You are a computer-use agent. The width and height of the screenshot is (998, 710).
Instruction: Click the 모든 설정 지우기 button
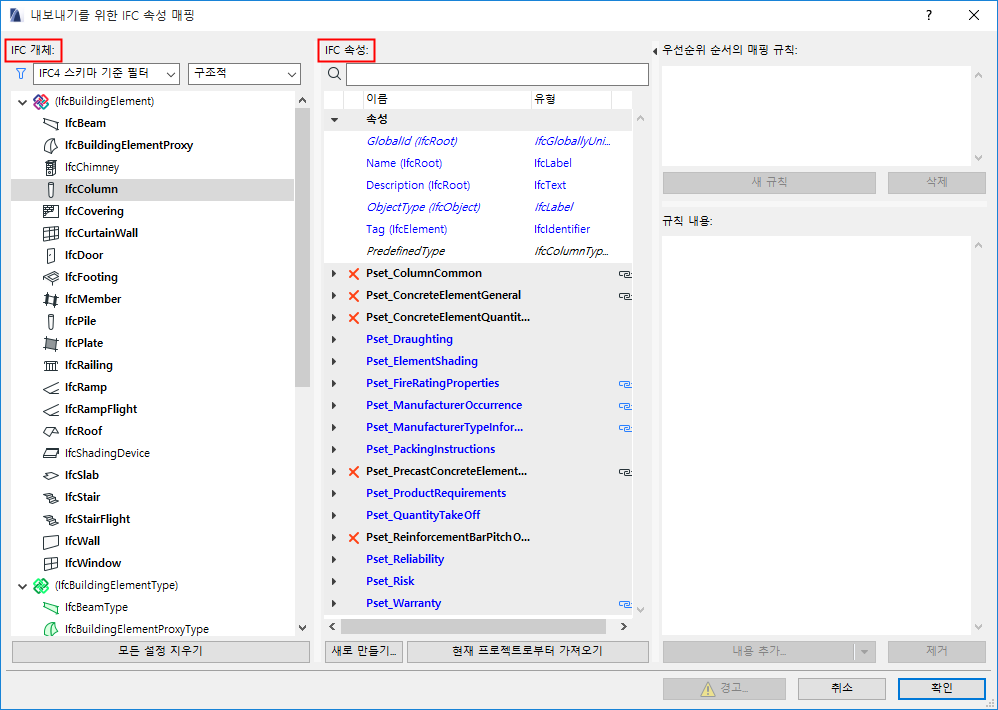[x=160, y=651]
